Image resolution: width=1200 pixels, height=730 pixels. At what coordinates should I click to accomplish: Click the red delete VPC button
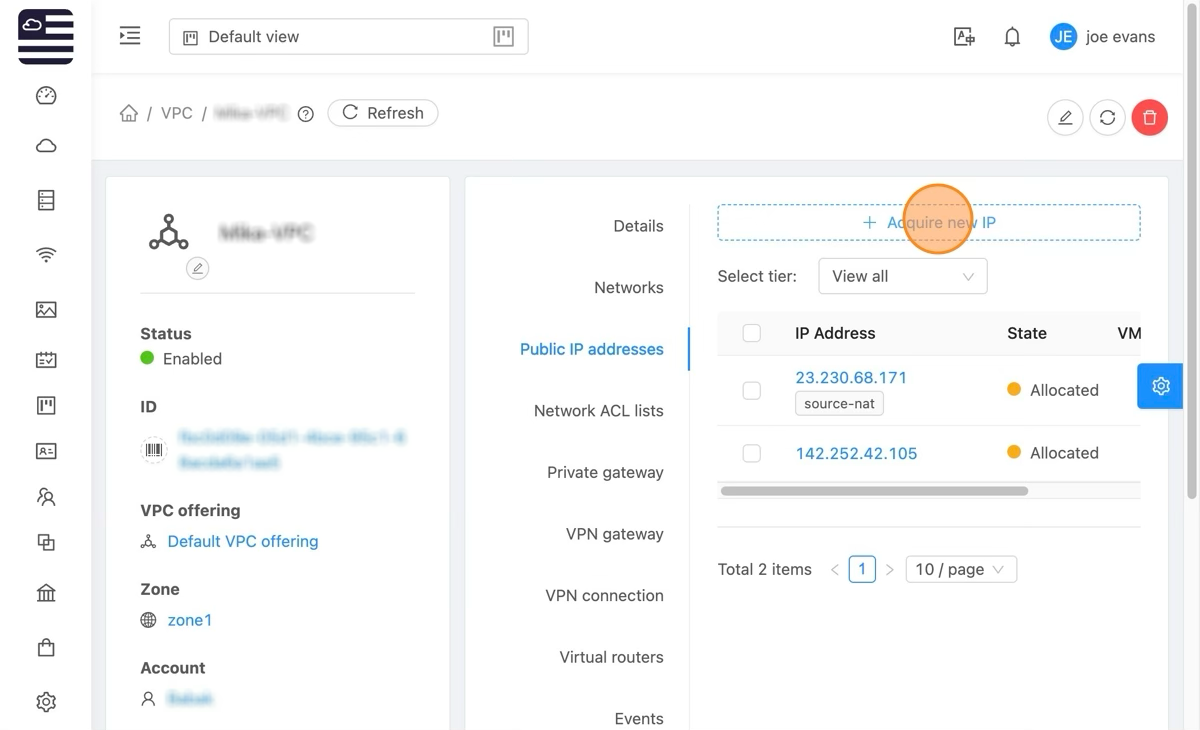tap(1149, 118)
